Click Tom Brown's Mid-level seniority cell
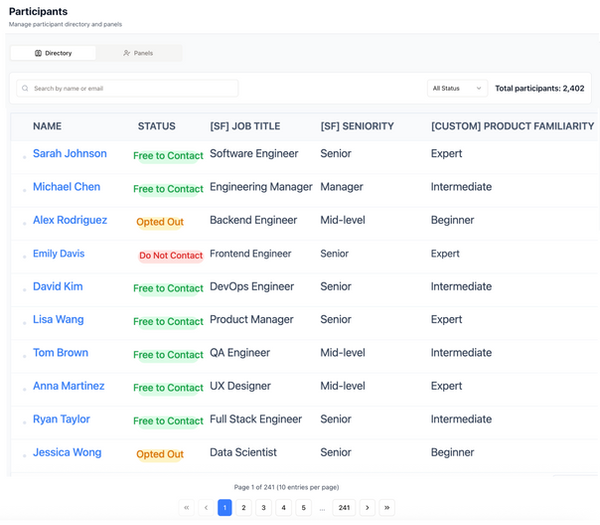This screenshot has height=525, width=600. [343, 353]
